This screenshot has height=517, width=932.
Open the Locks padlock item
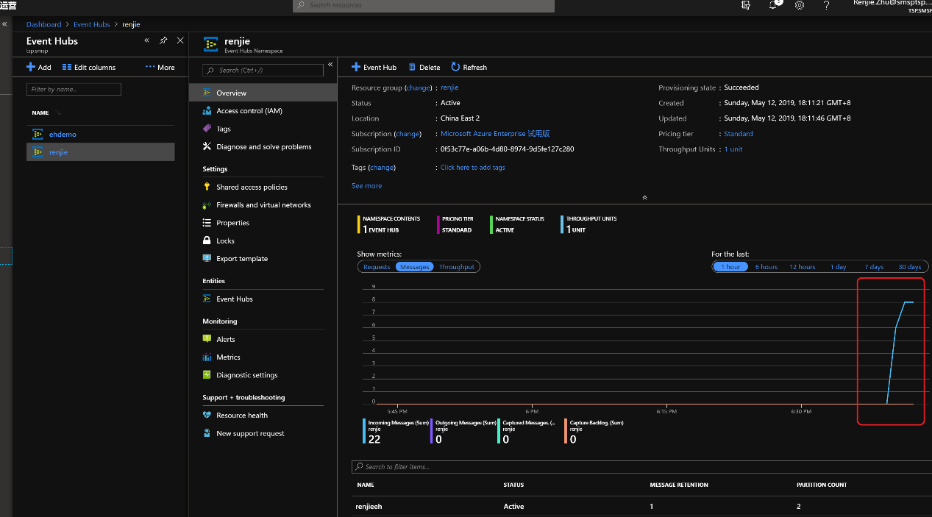[x=225, y=241]
